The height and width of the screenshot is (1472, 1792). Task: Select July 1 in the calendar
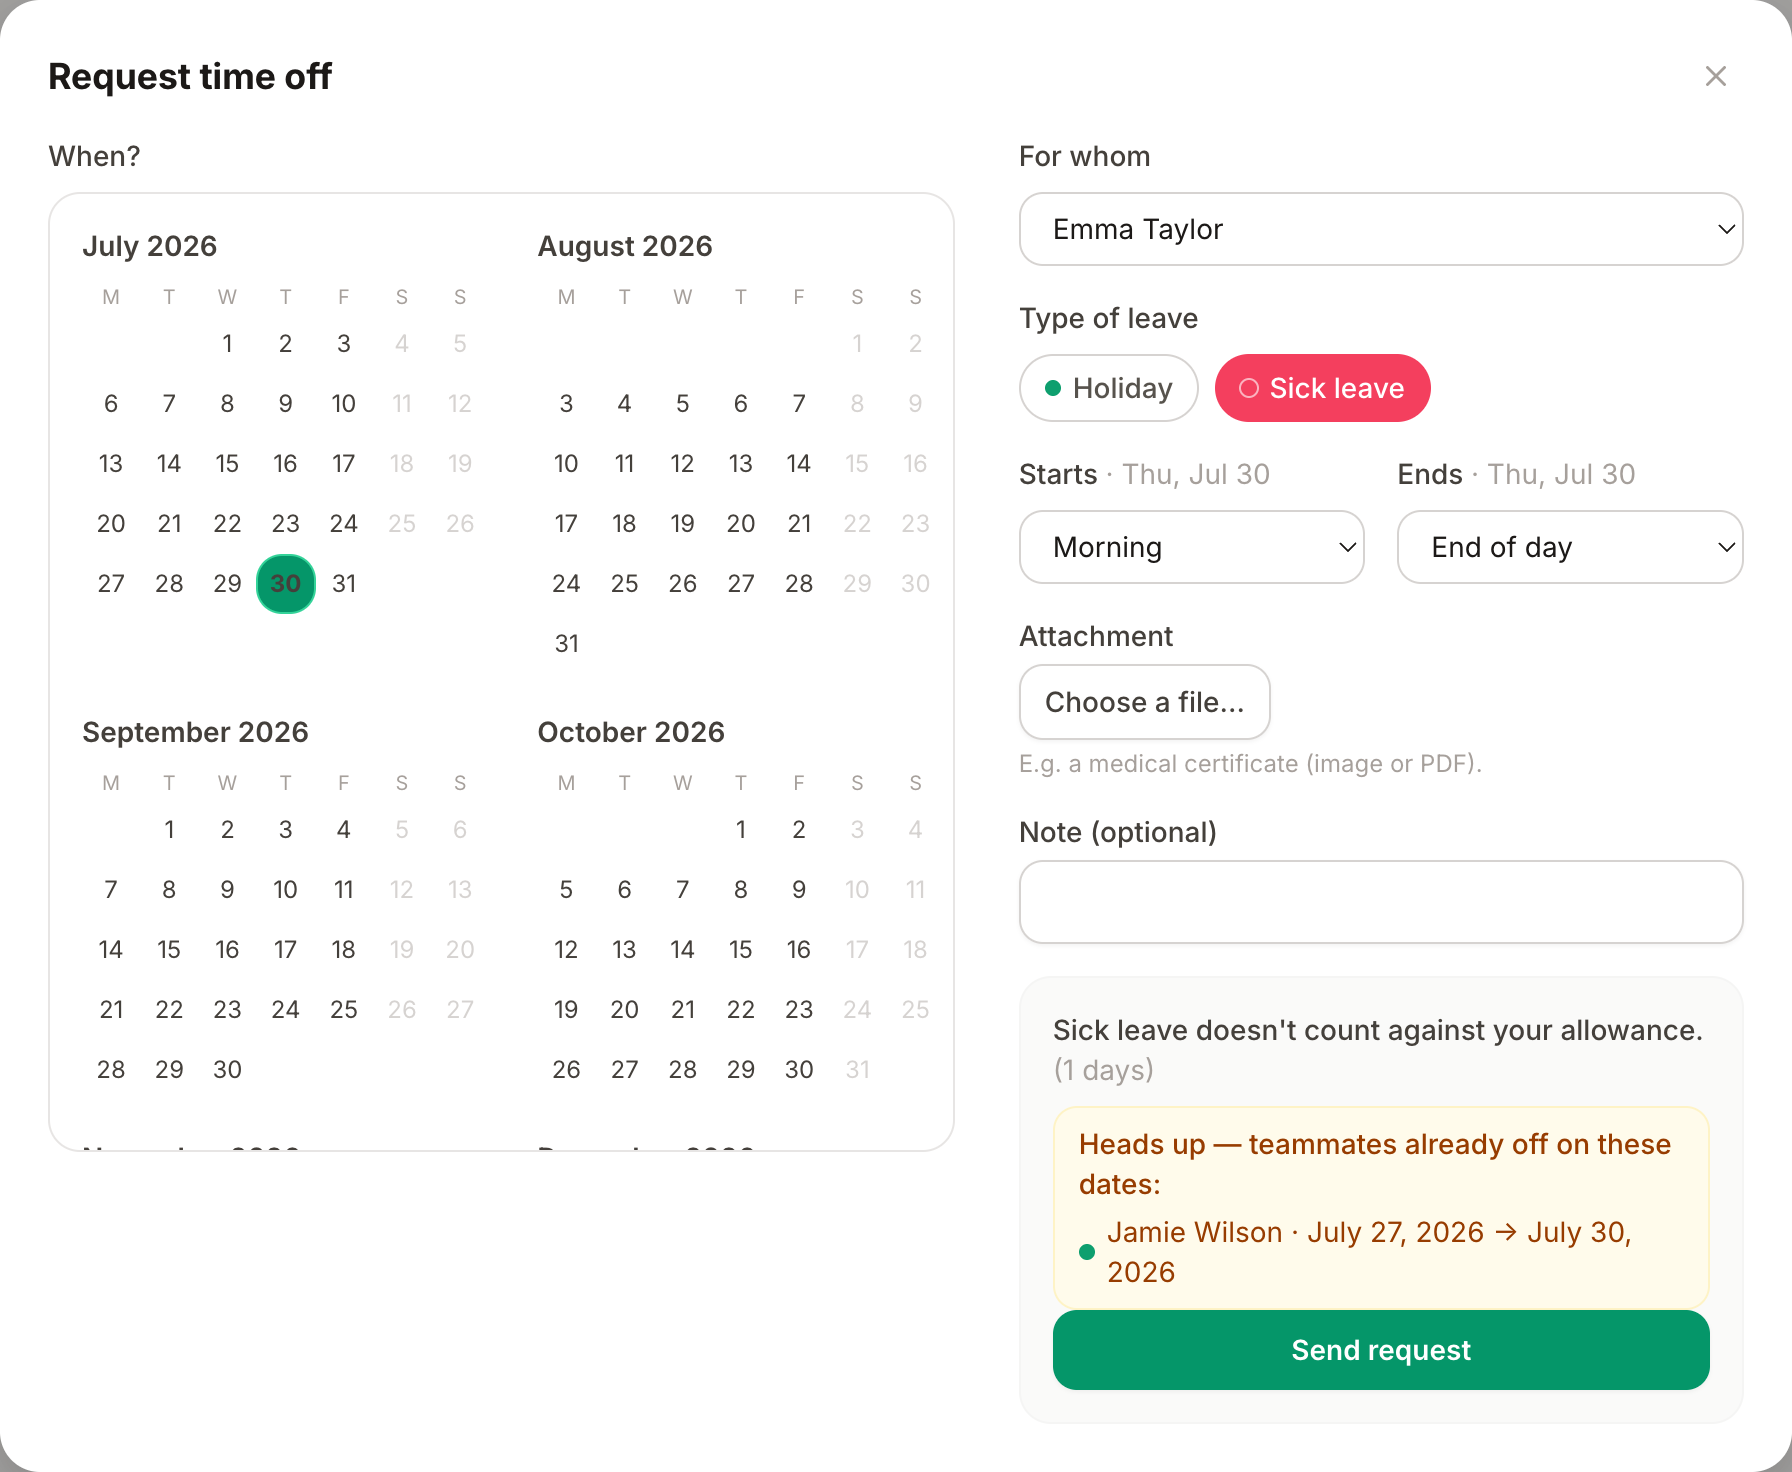click(x=227, y=344)
